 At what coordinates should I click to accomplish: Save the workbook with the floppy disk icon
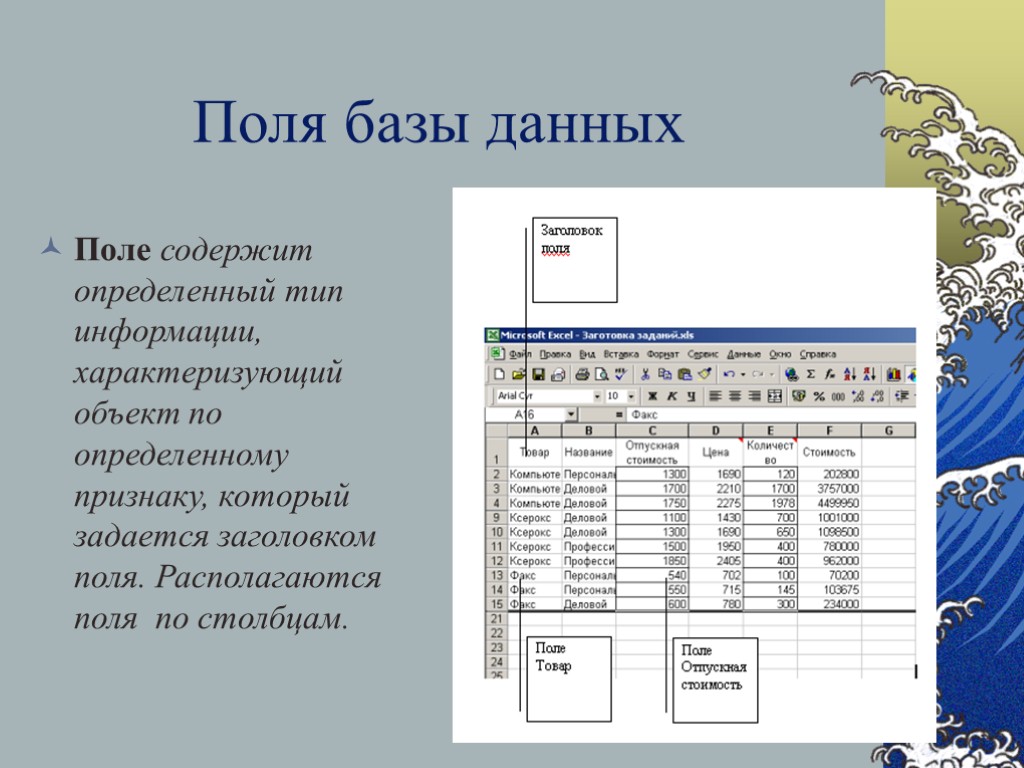(x=538, y=374)
